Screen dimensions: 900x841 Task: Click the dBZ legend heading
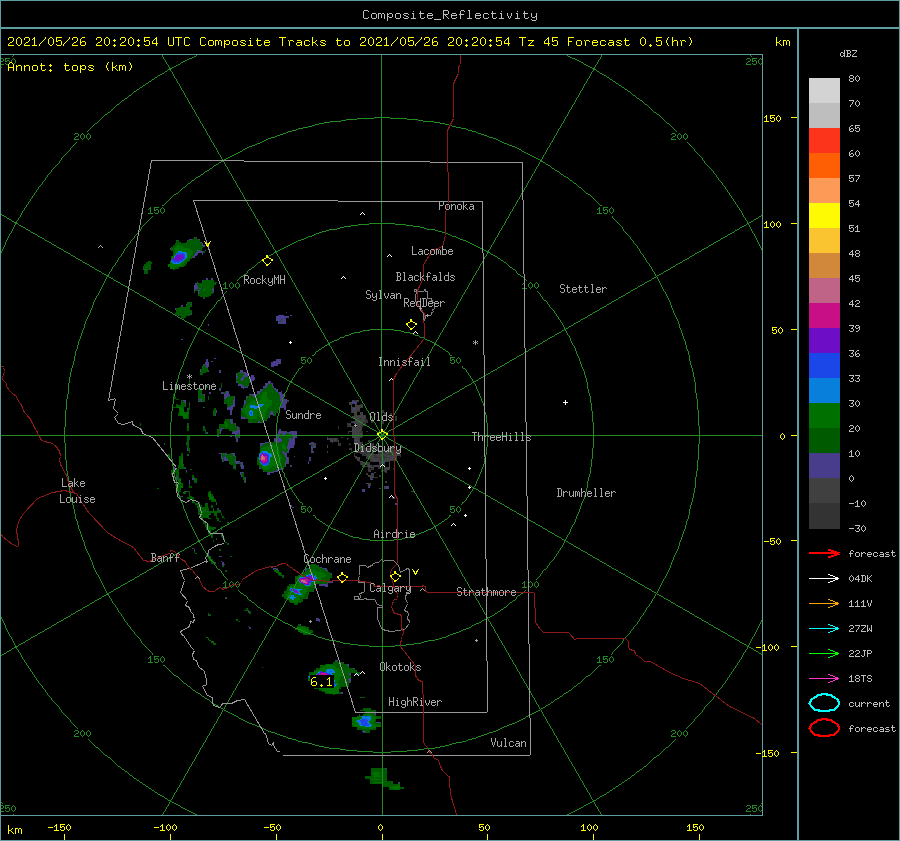point(848,53)
